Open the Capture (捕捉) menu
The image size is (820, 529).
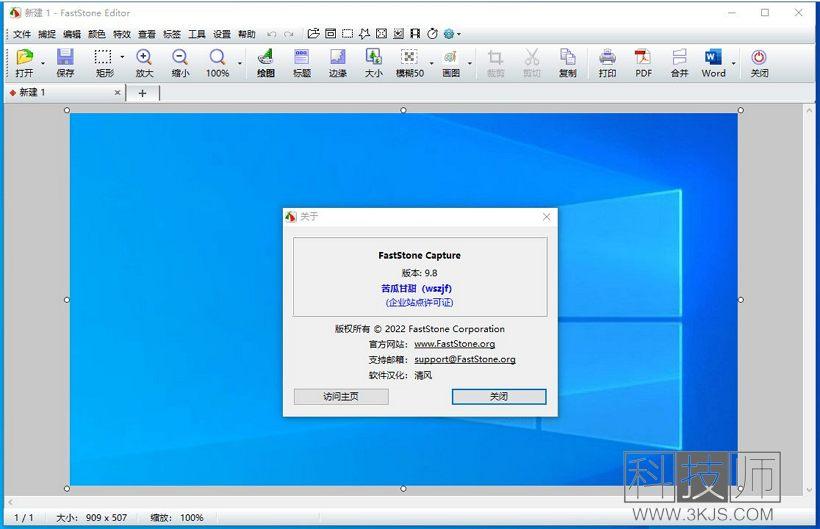(47, 34)
